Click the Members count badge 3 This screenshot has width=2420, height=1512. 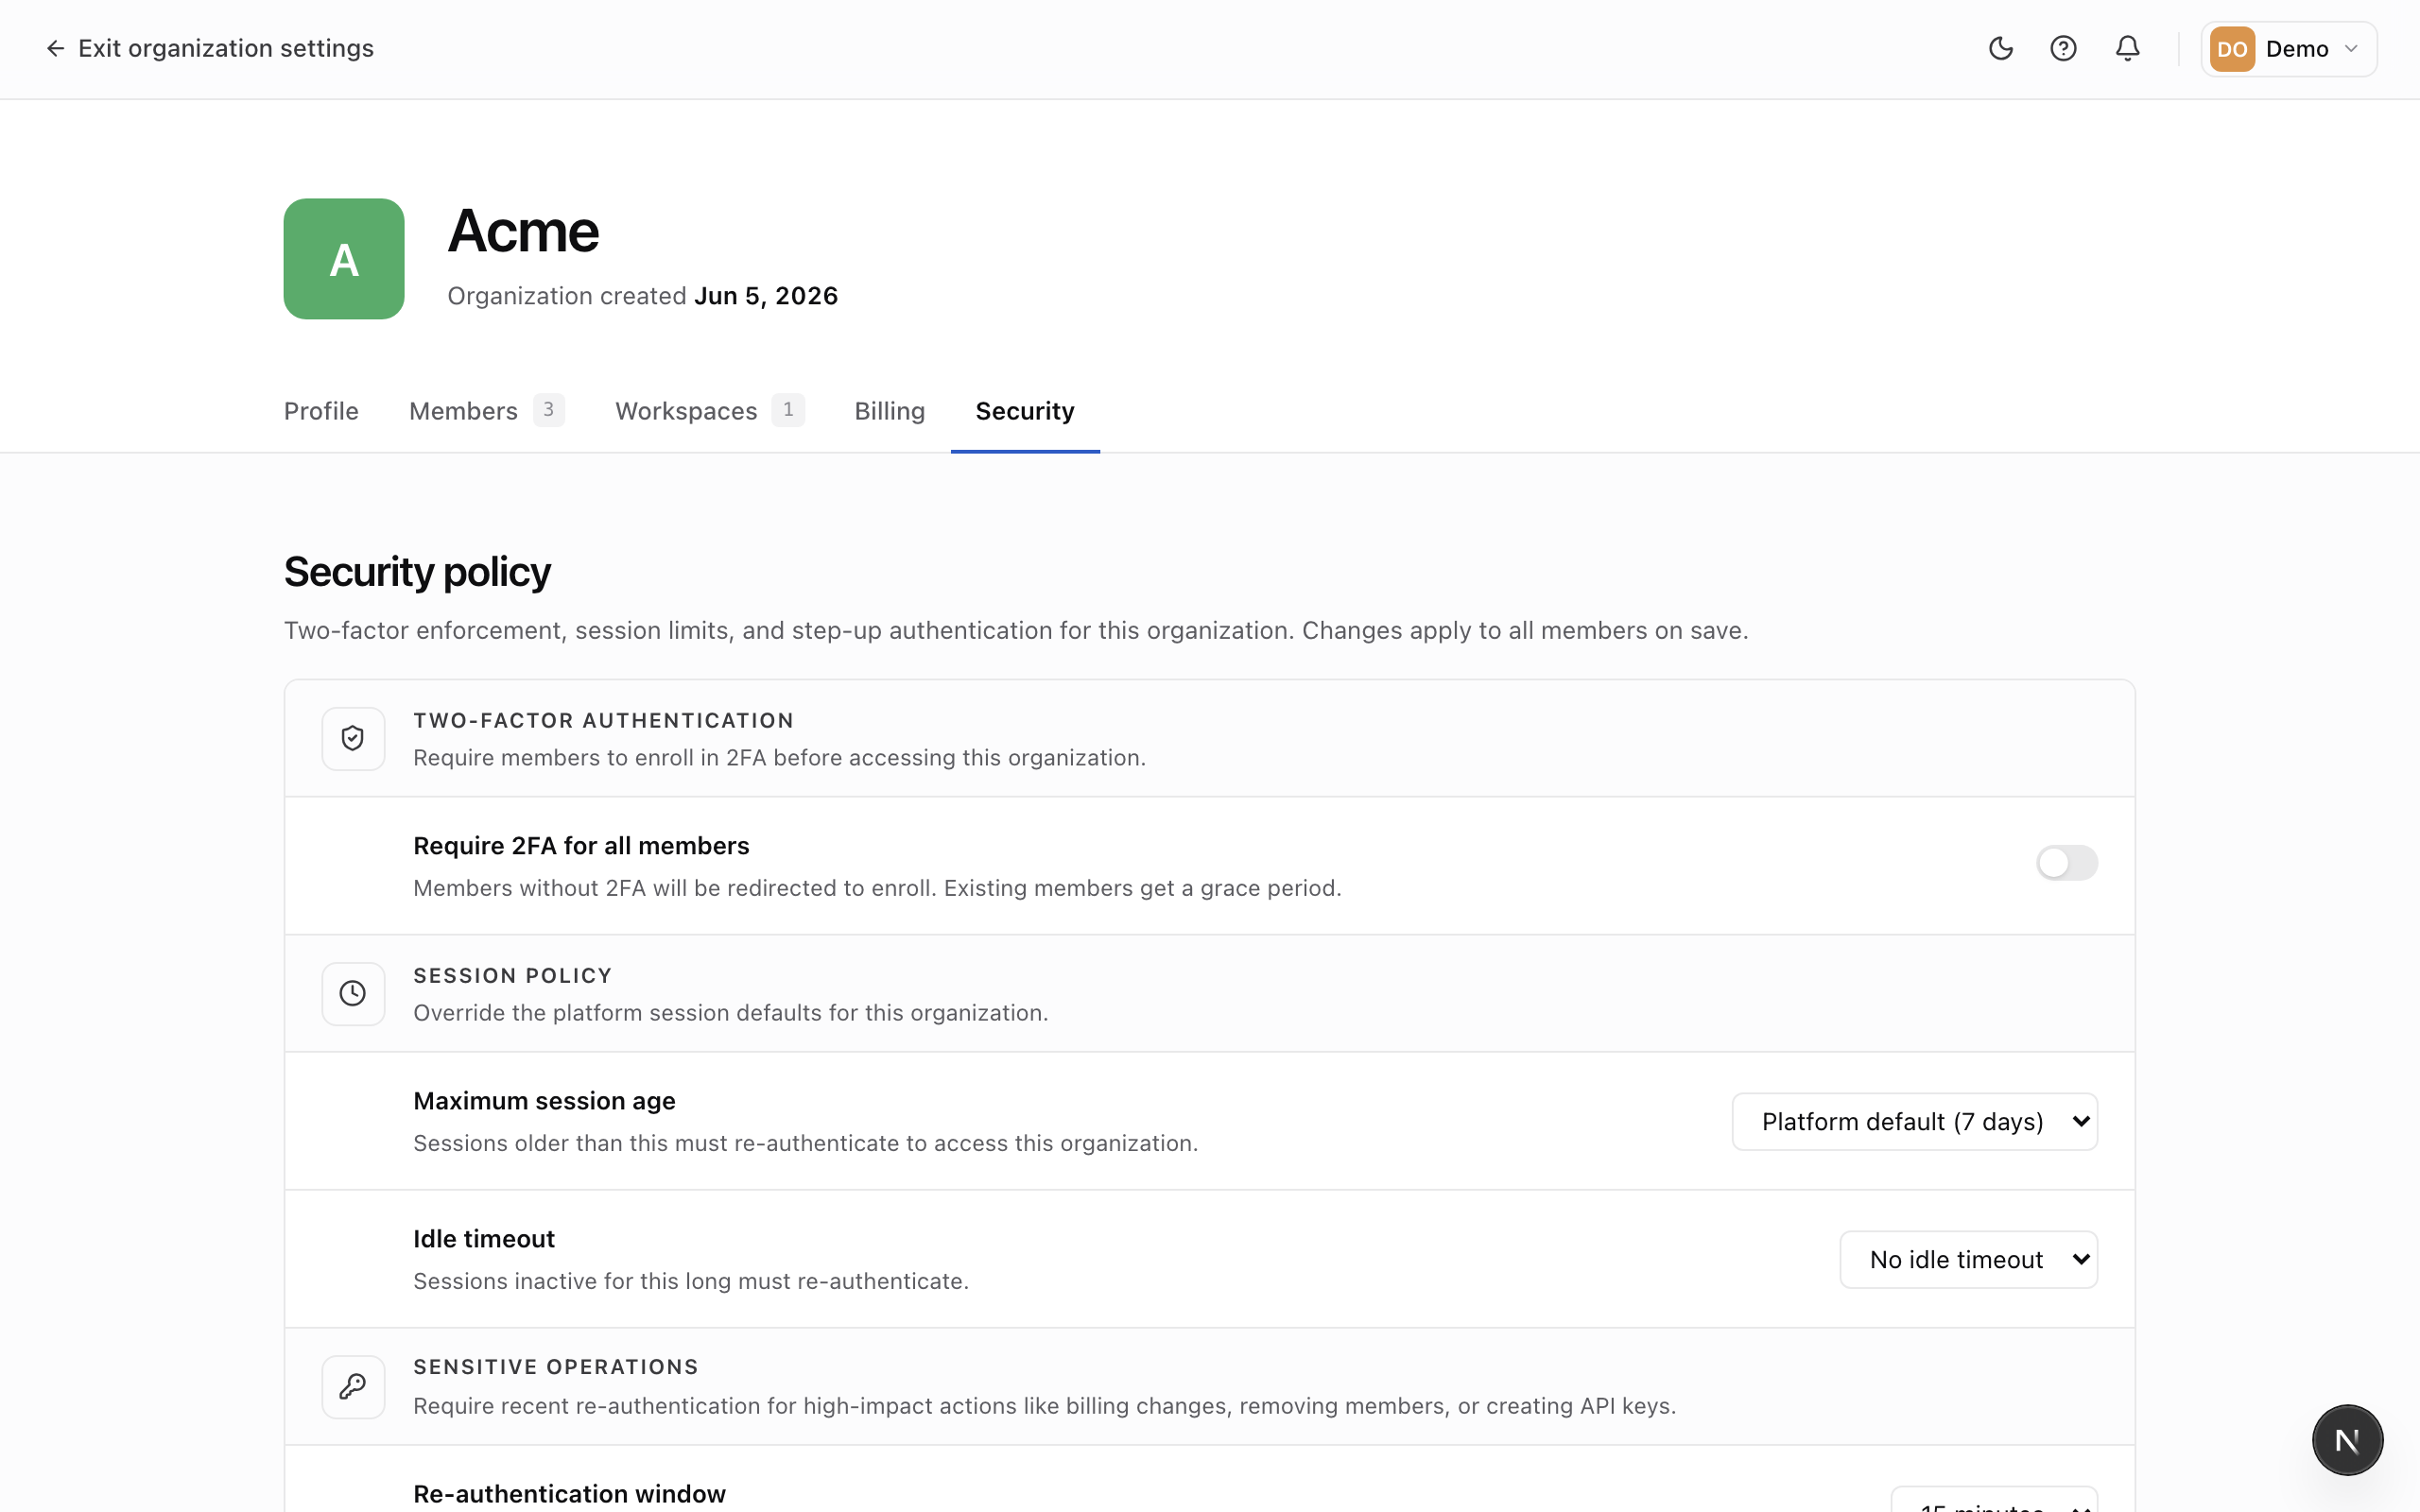point(548,410)
